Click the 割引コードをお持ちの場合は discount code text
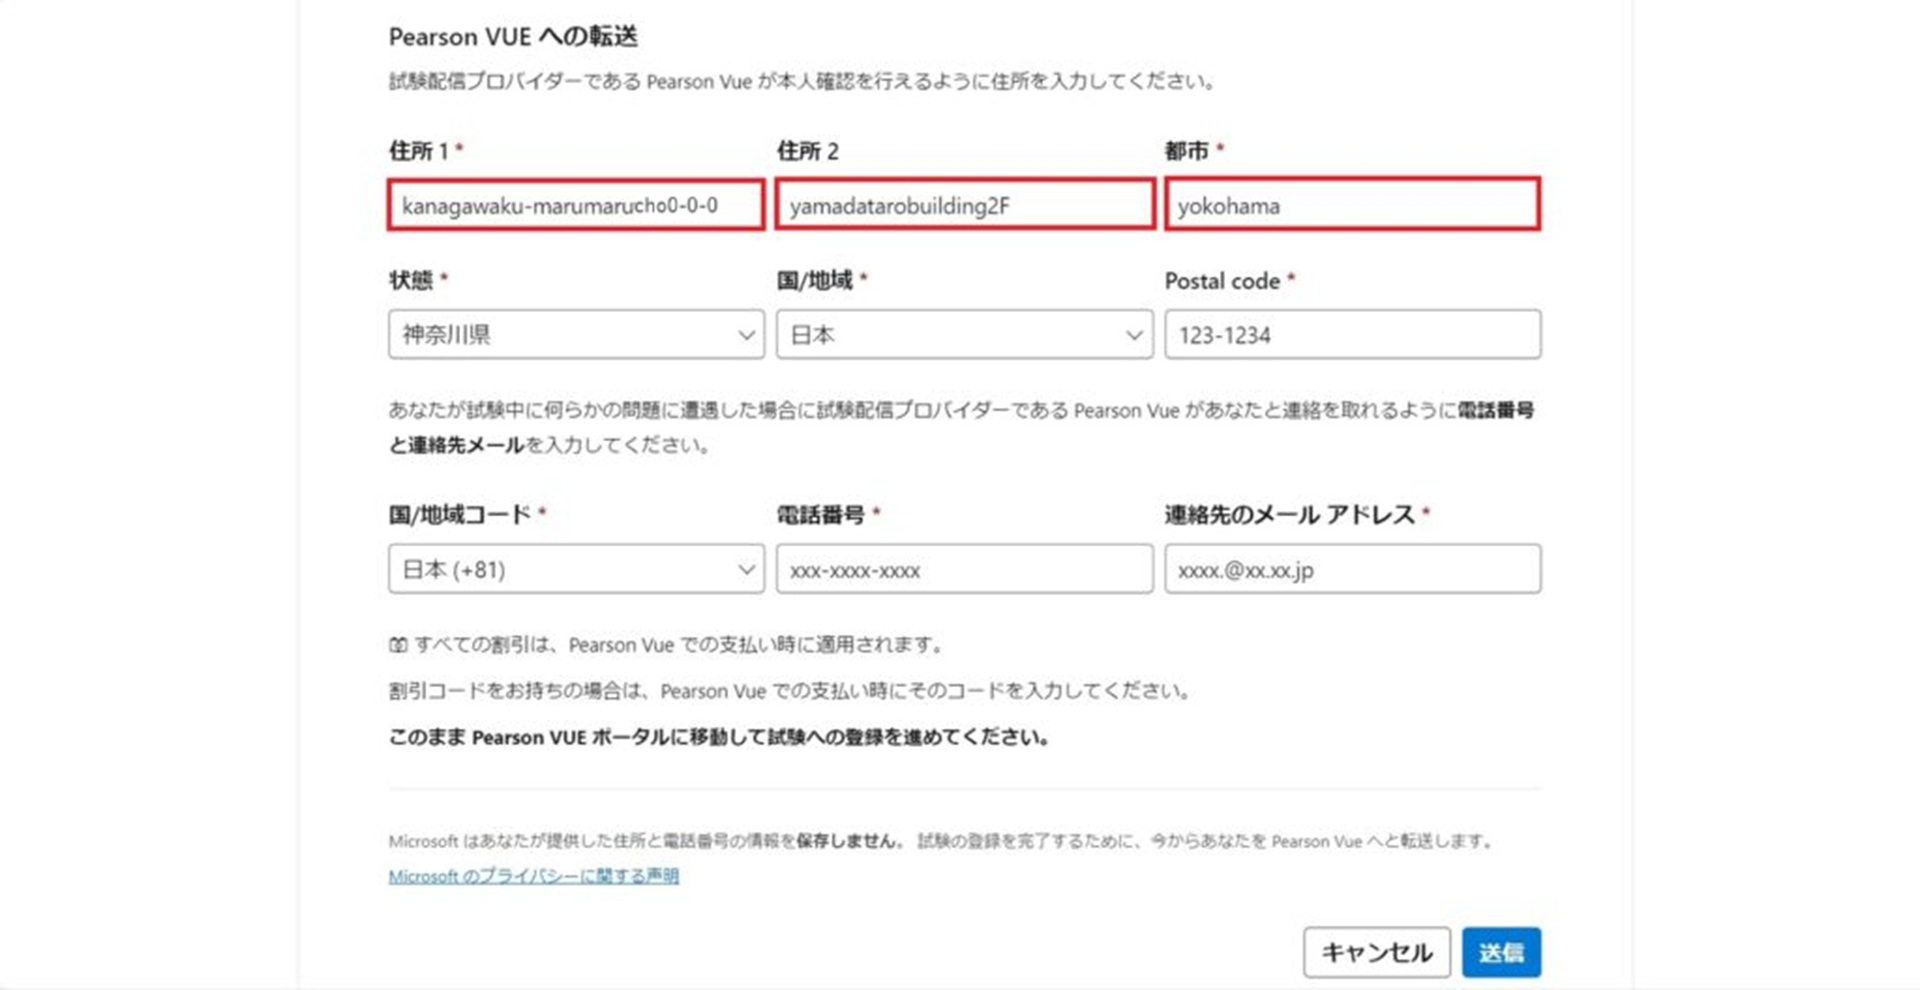 (789, 691)
